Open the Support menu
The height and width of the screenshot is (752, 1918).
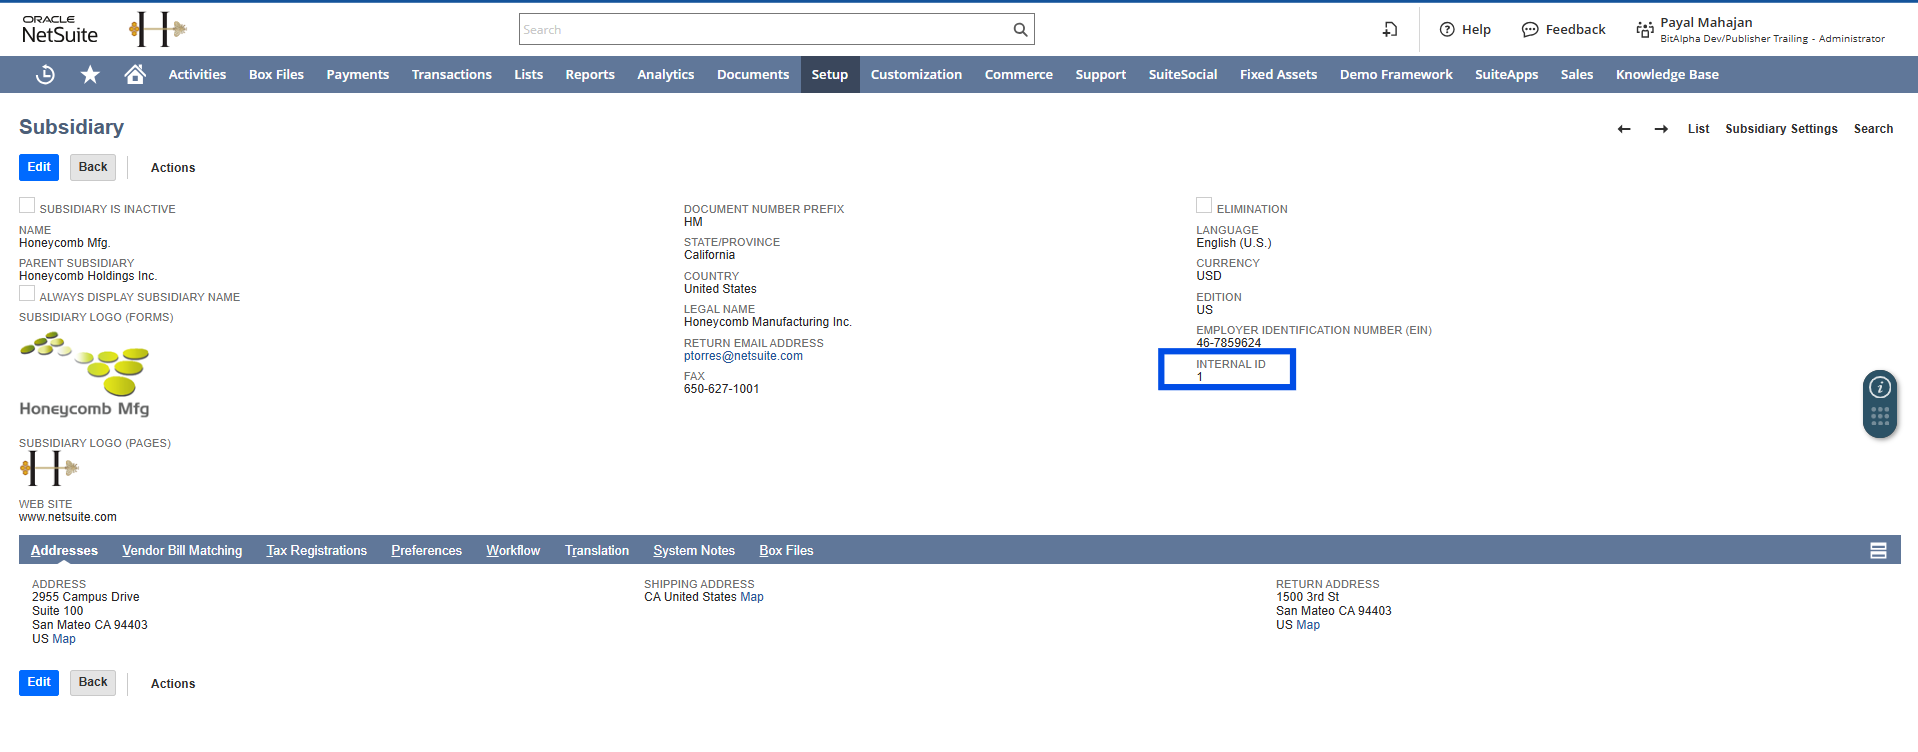(1100, 75)
